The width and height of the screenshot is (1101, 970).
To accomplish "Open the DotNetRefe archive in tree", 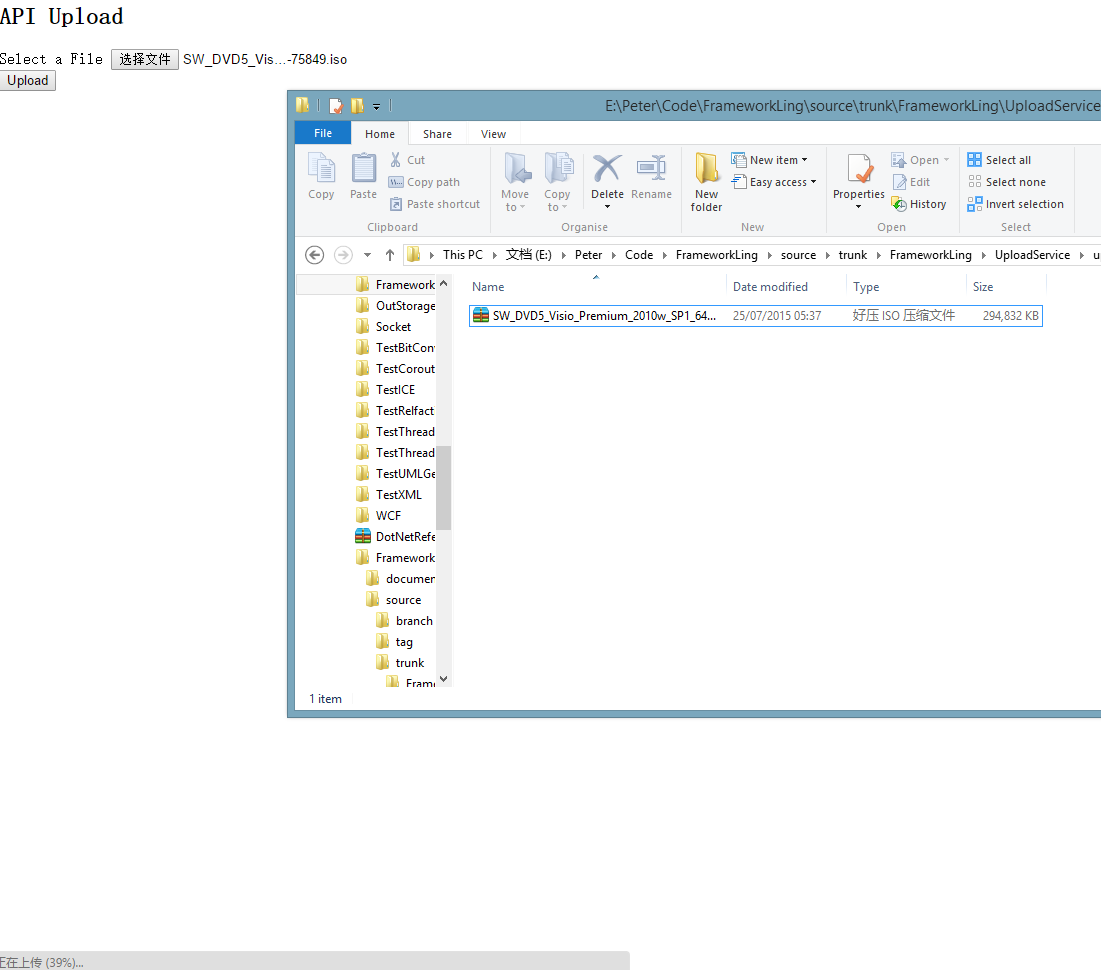I will click(x=395, y=537).
